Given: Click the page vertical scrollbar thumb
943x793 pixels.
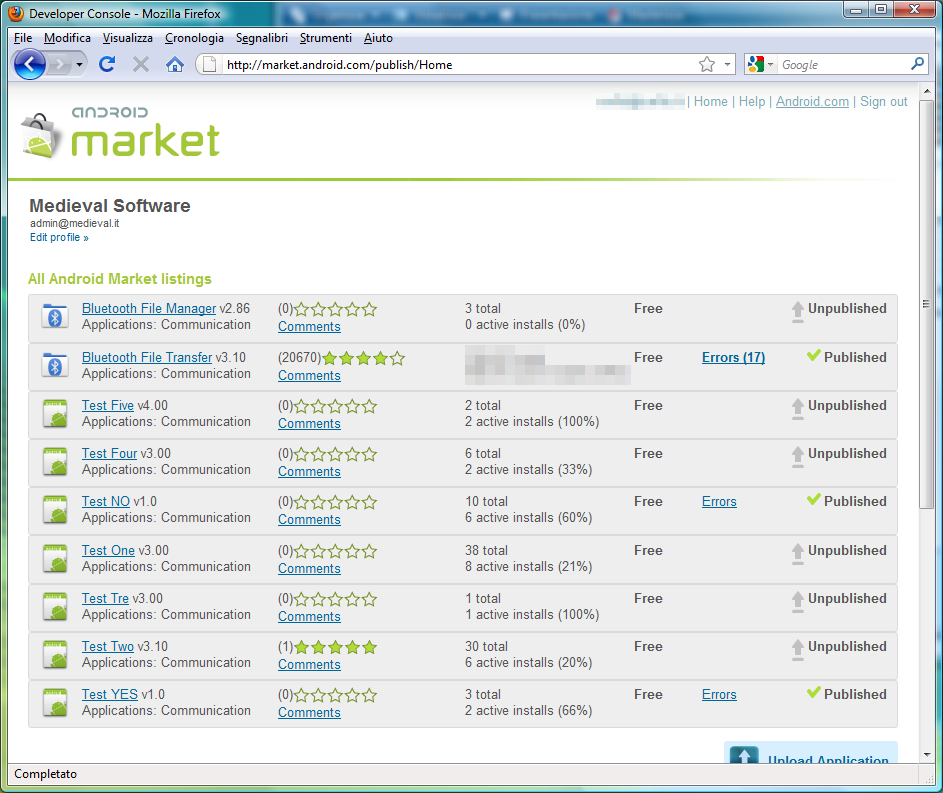Looking at the screenshot, I should pyautogui.click(x=926, y=304).
